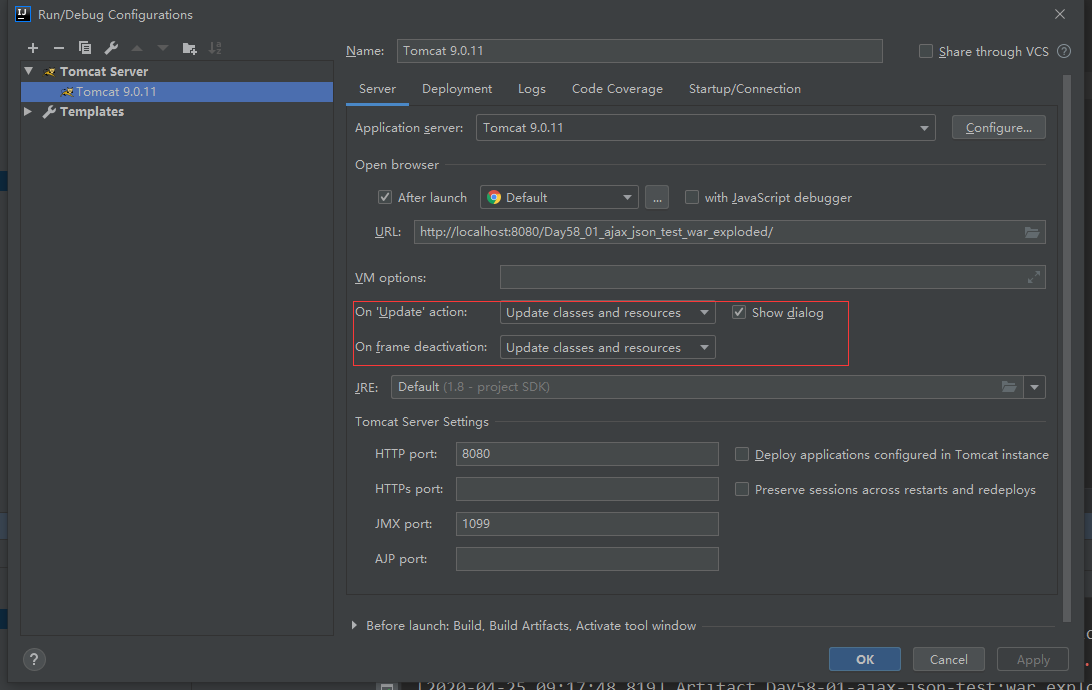1092x690 pixels.
Task: Click the help question mark icon
Action: pos(33,659)
